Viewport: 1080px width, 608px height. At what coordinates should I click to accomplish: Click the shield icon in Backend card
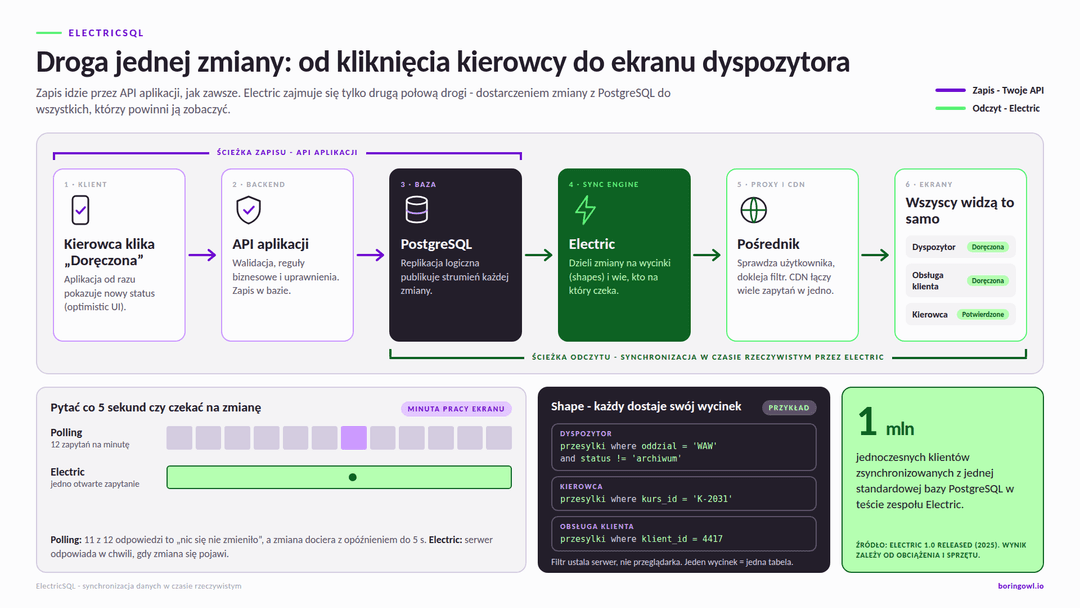(249, 210)
